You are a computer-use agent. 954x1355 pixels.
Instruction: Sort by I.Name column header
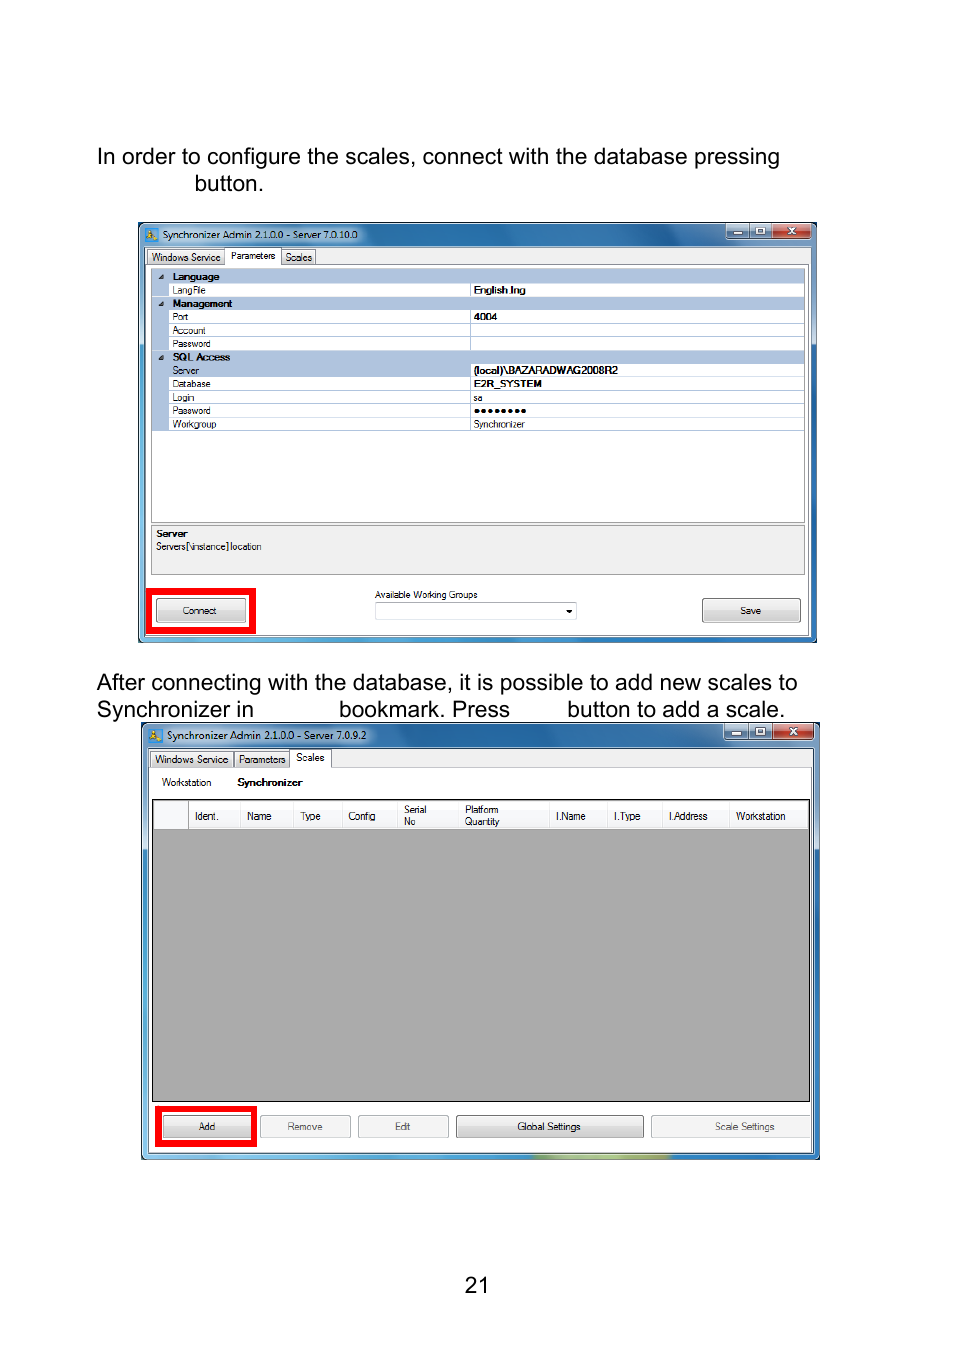(x=578, y=816)
